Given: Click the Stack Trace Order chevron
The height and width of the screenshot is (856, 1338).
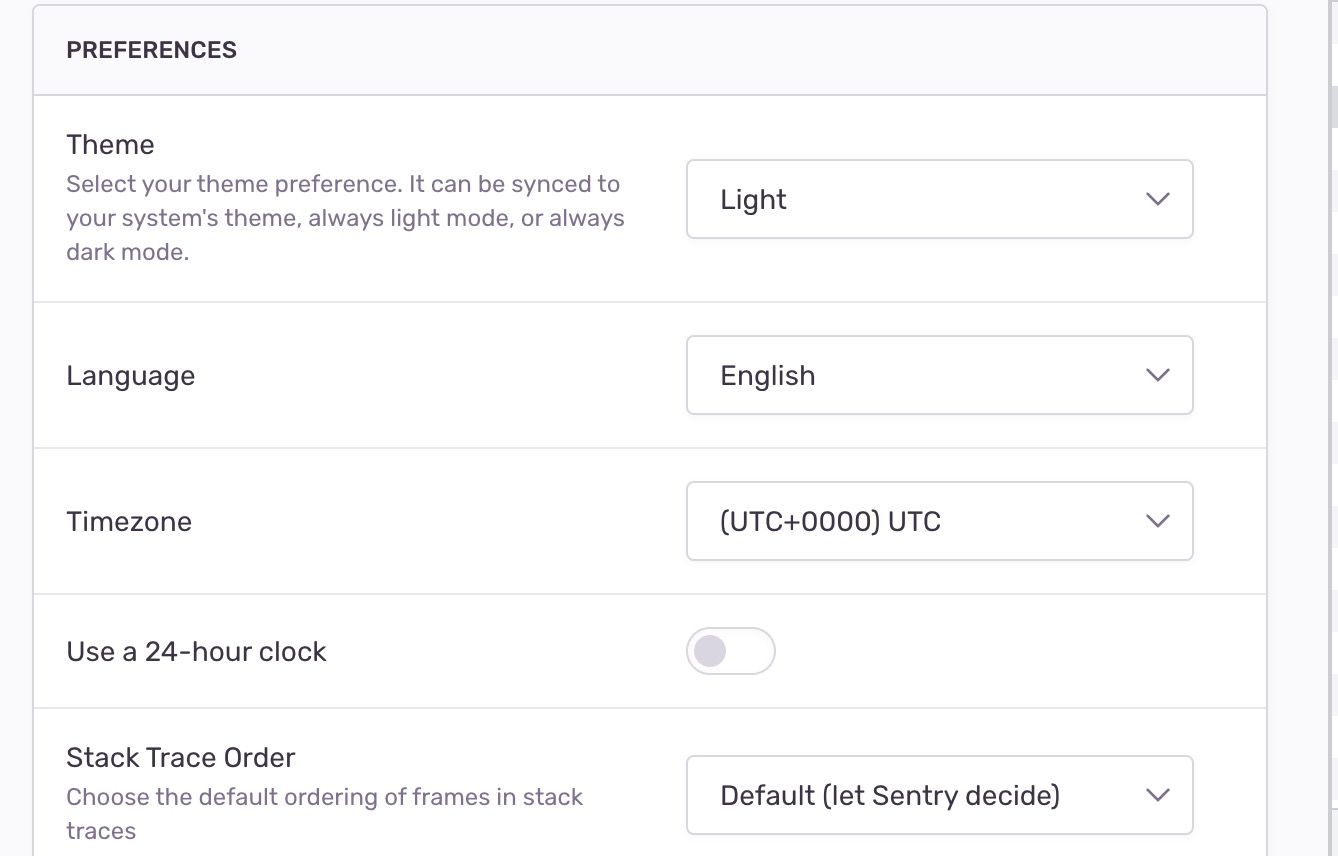Looking at the screenshot, I should pos(1157,795).
